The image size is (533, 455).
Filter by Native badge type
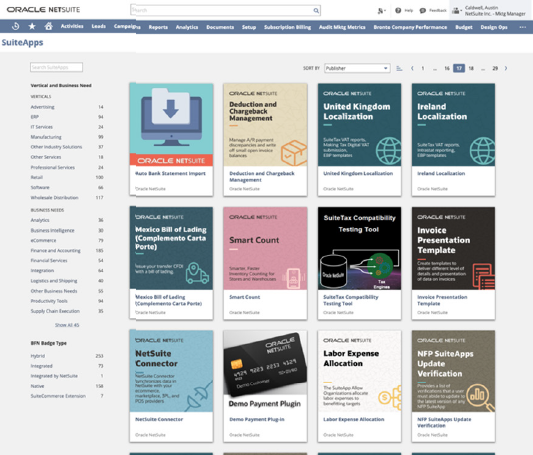pos(37,386)
